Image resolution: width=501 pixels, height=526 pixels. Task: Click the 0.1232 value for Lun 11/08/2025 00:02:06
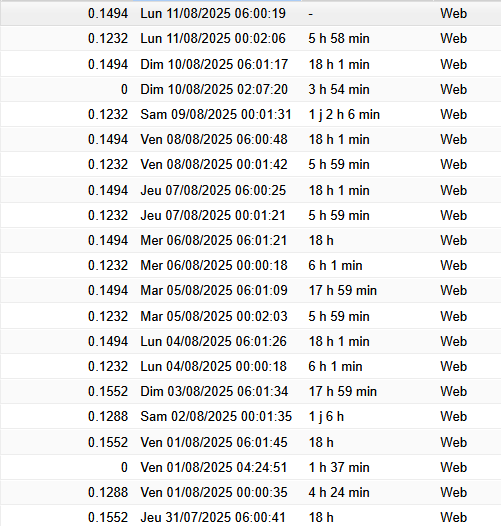108,39
